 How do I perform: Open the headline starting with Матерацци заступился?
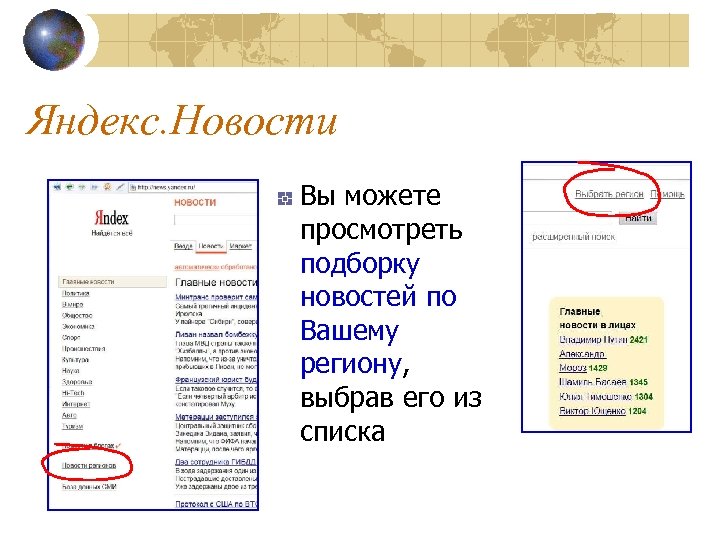(216, 416)
